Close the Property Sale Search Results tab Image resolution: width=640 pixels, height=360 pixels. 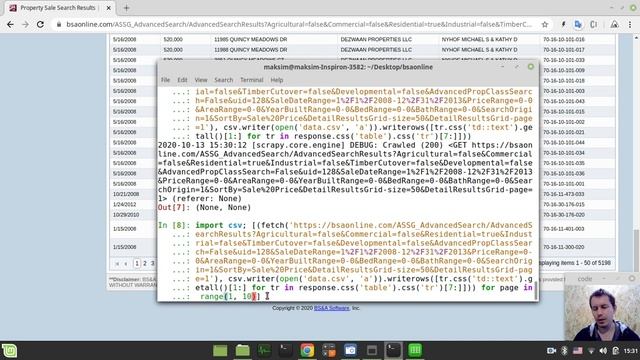(109, 8)
